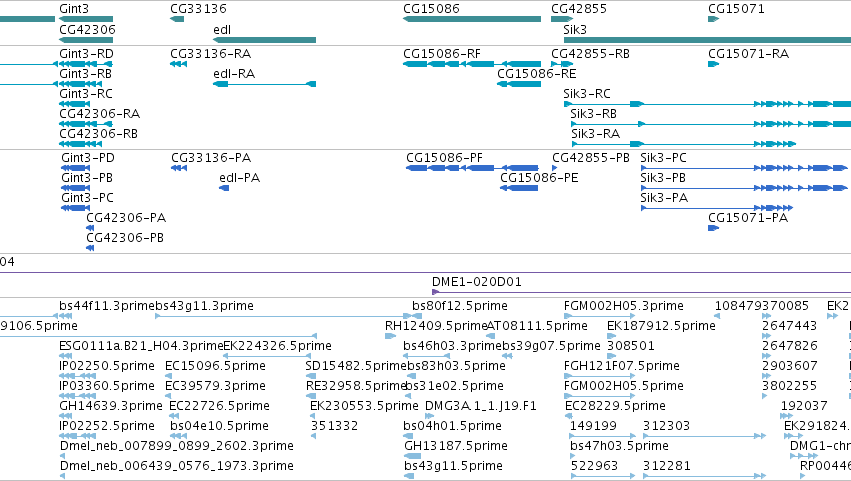Click the IP02250.5prime EST label
The width and height of the screenshot is (851, 481).
pyautogui.click(x=107, y=366)
